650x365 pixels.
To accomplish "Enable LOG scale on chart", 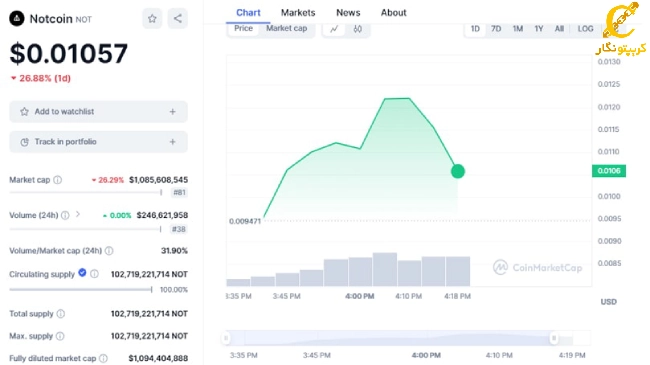I will tap(585, 29).
